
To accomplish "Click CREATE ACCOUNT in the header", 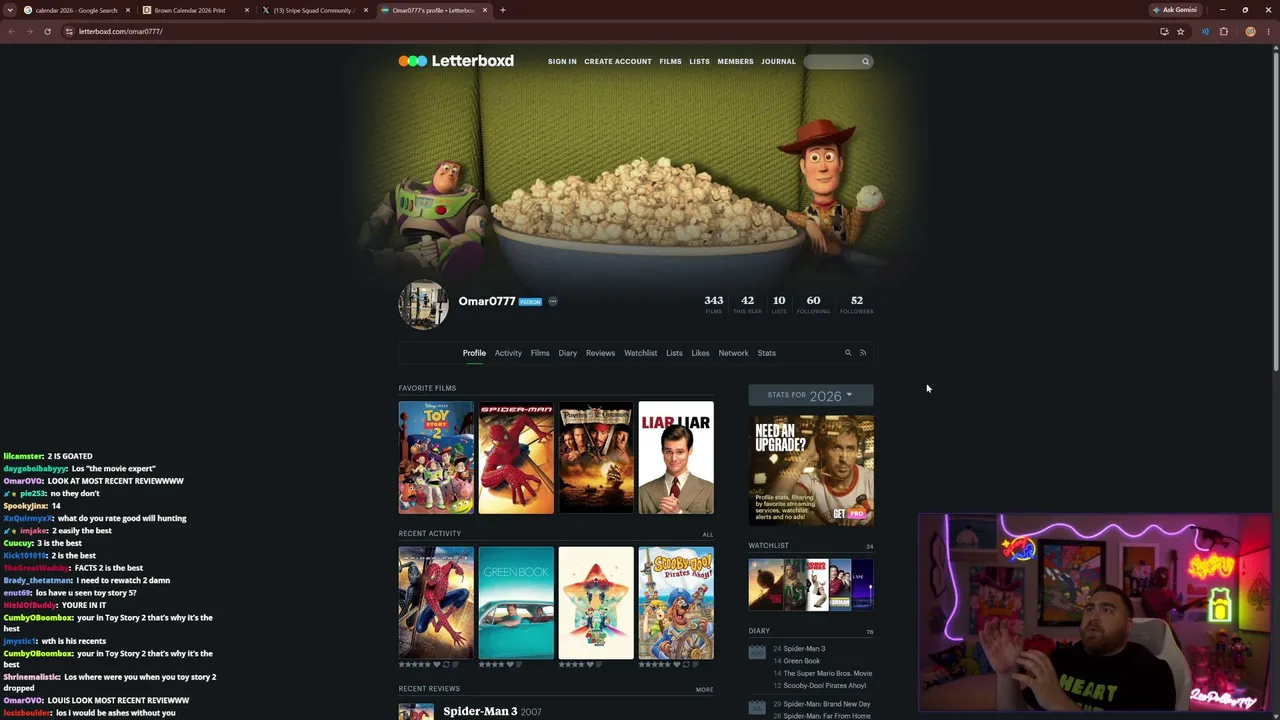I will click(x=618, y=62).
